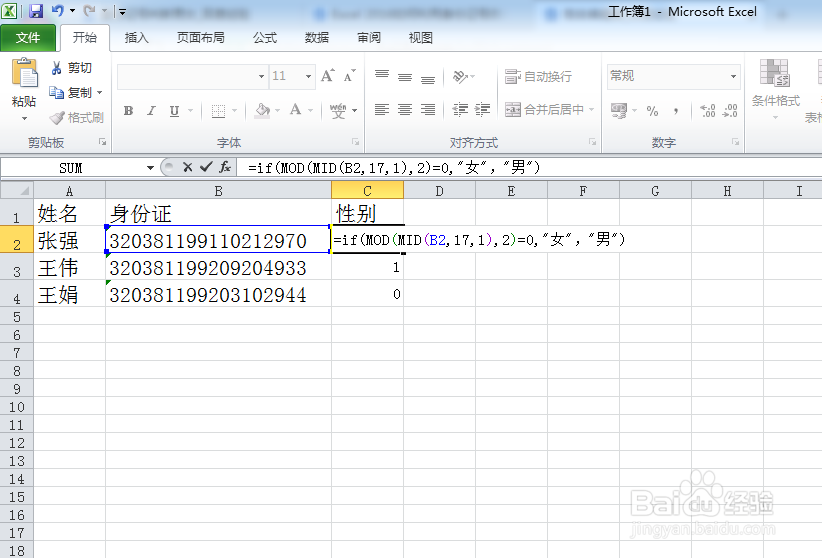The width and height of the screenshot is (822, 558).
Task: Toggle align text left
Action: pos(382,110)
